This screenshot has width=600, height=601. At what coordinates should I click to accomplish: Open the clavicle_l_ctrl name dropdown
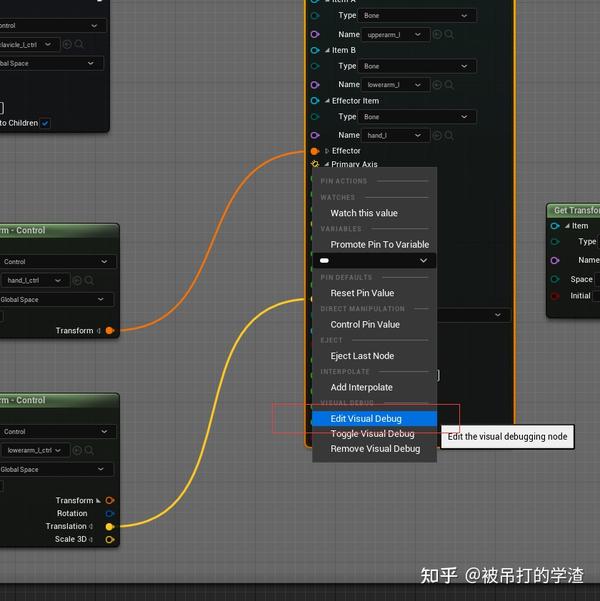tap(30, 44)
